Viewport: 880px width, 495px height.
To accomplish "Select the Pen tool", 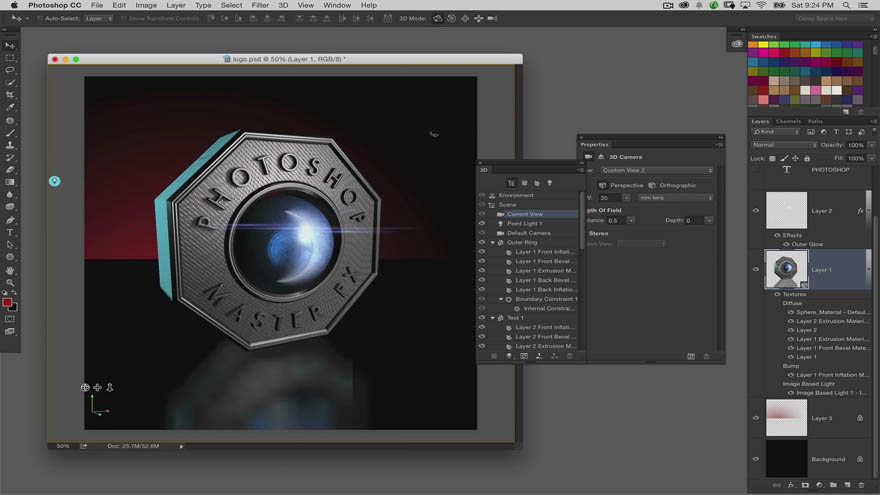I will 10,220.
